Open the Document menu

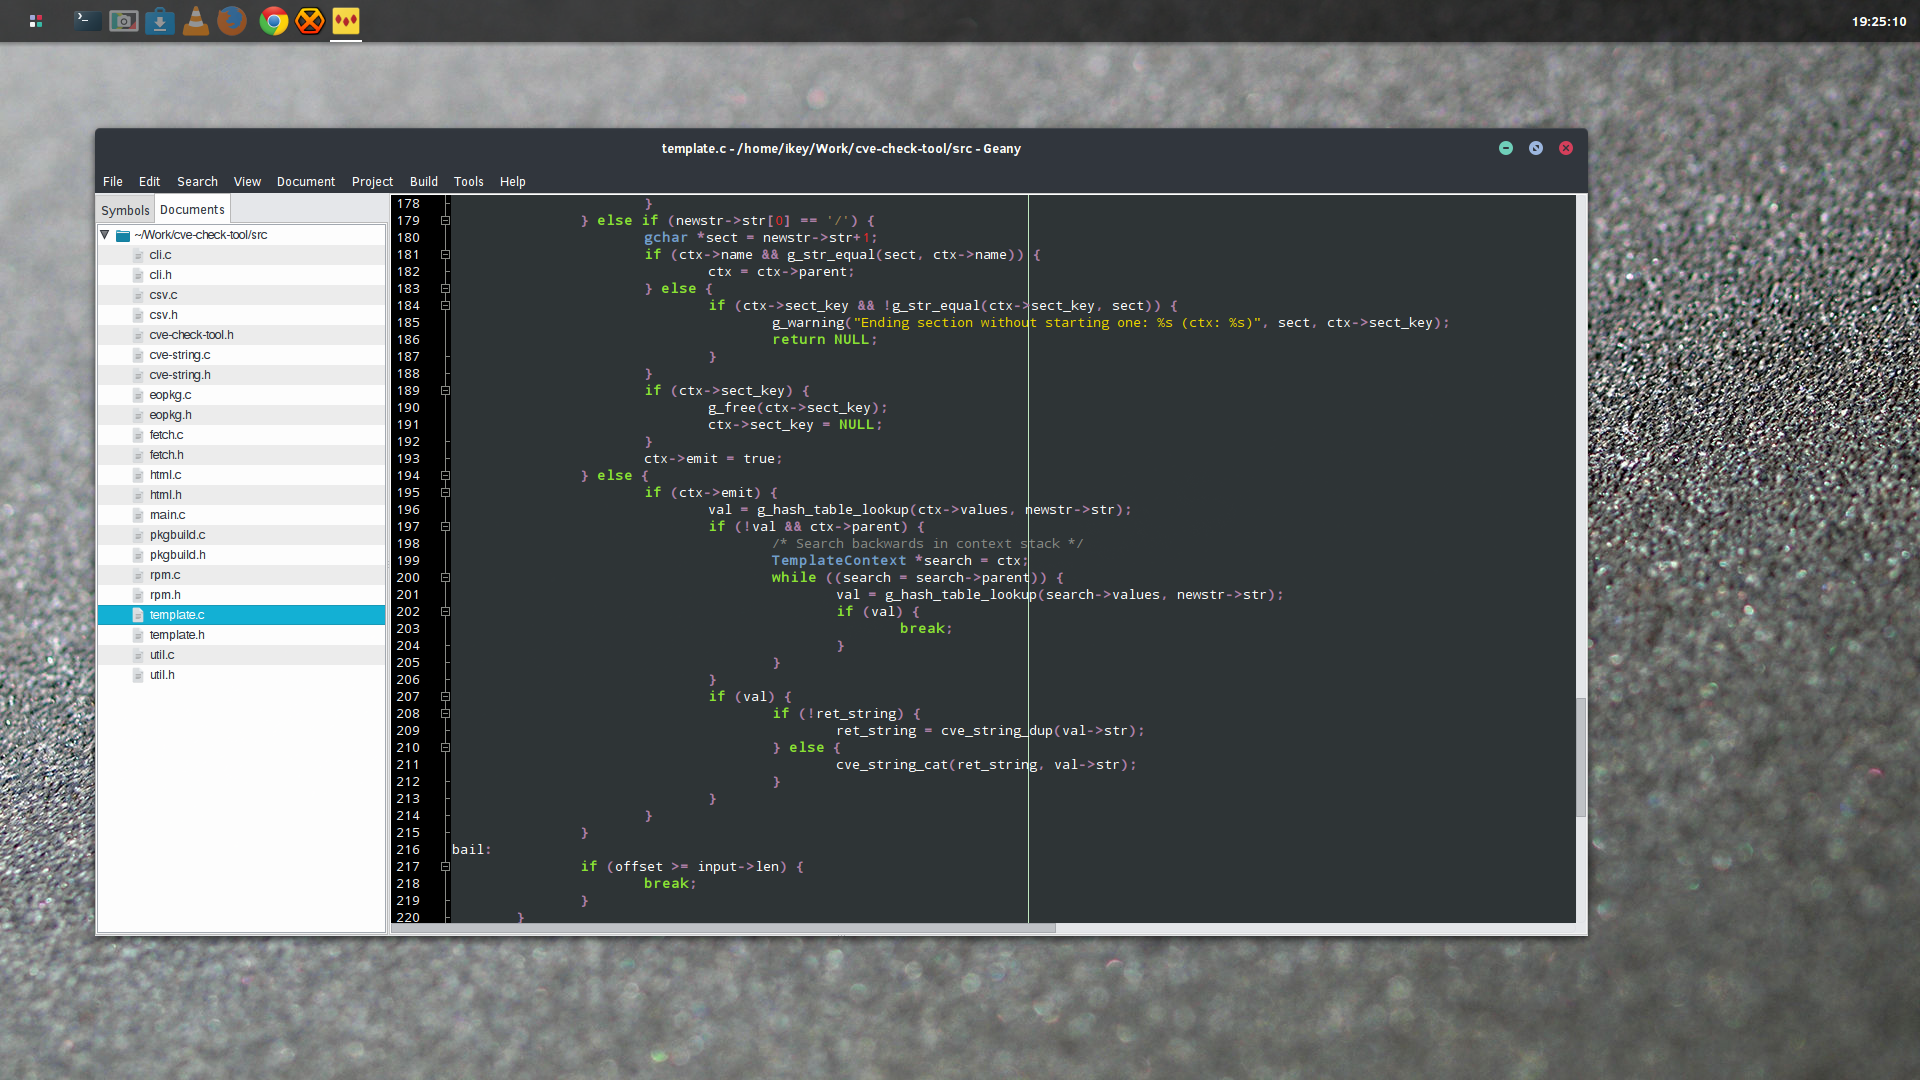306,182
